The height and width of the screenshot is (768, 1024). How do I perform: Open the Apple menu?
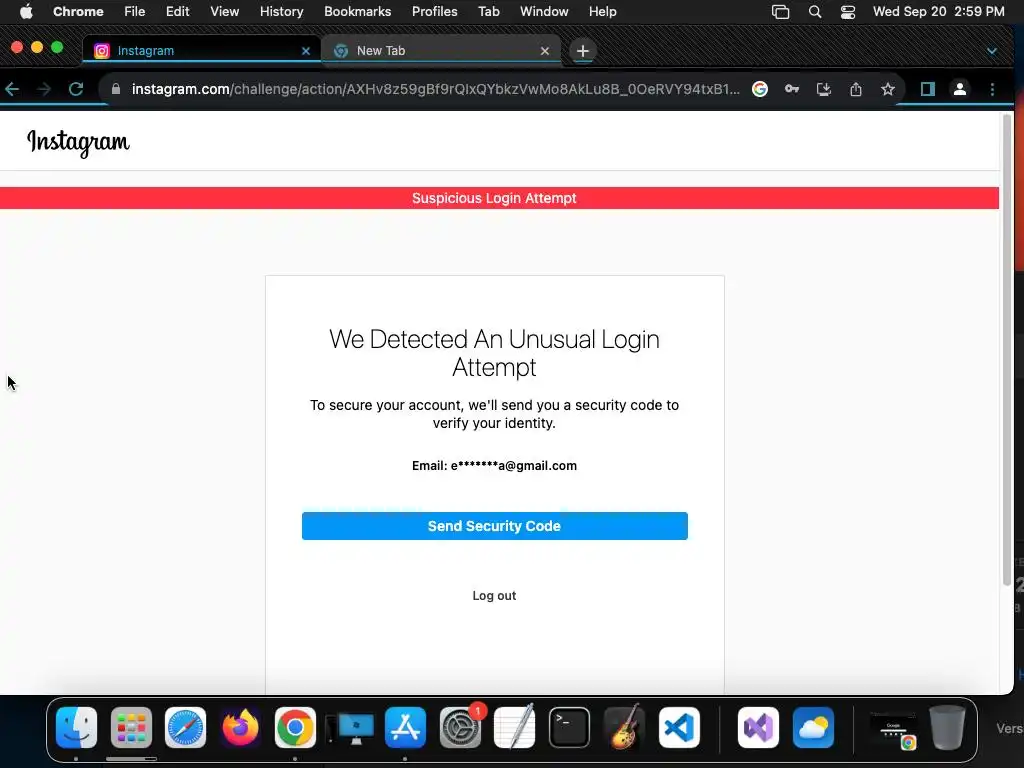click(x=26, y=12)
